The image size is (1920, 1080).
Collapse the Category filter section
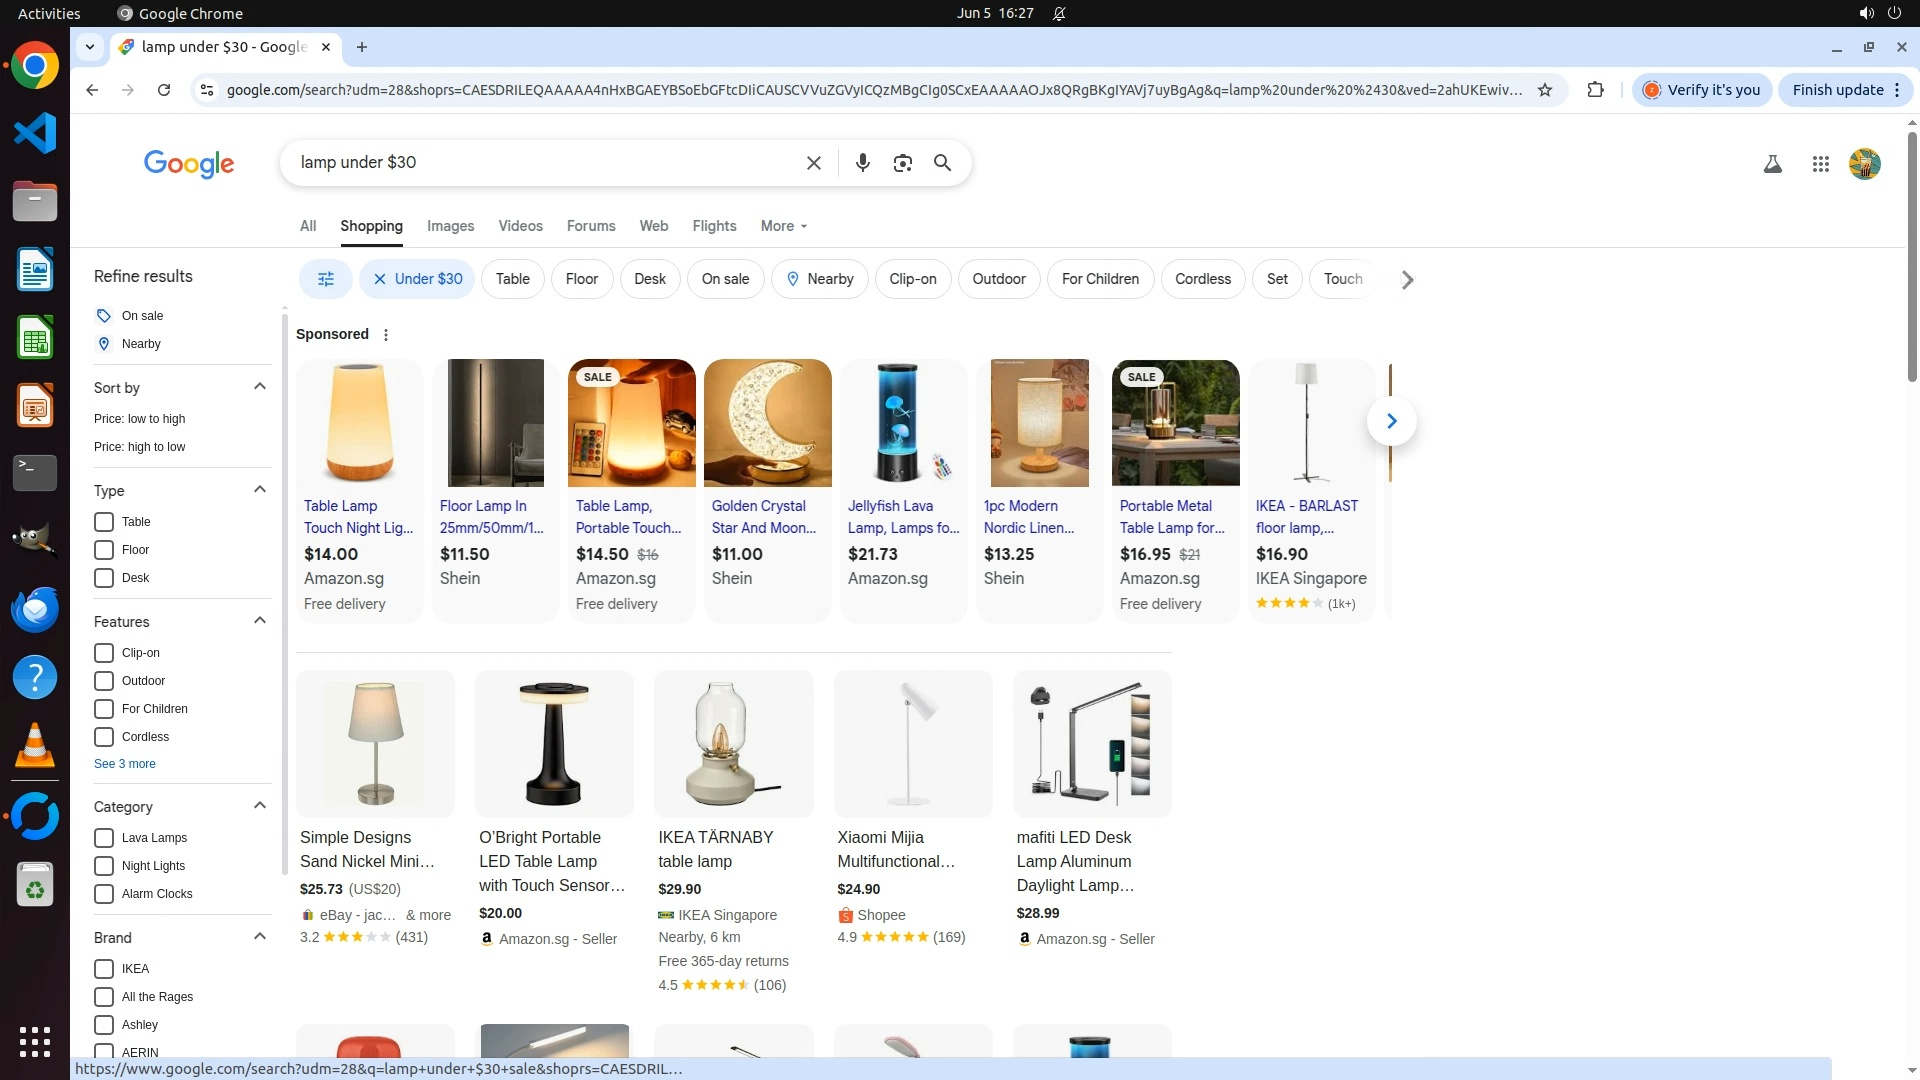coord(260,806)
